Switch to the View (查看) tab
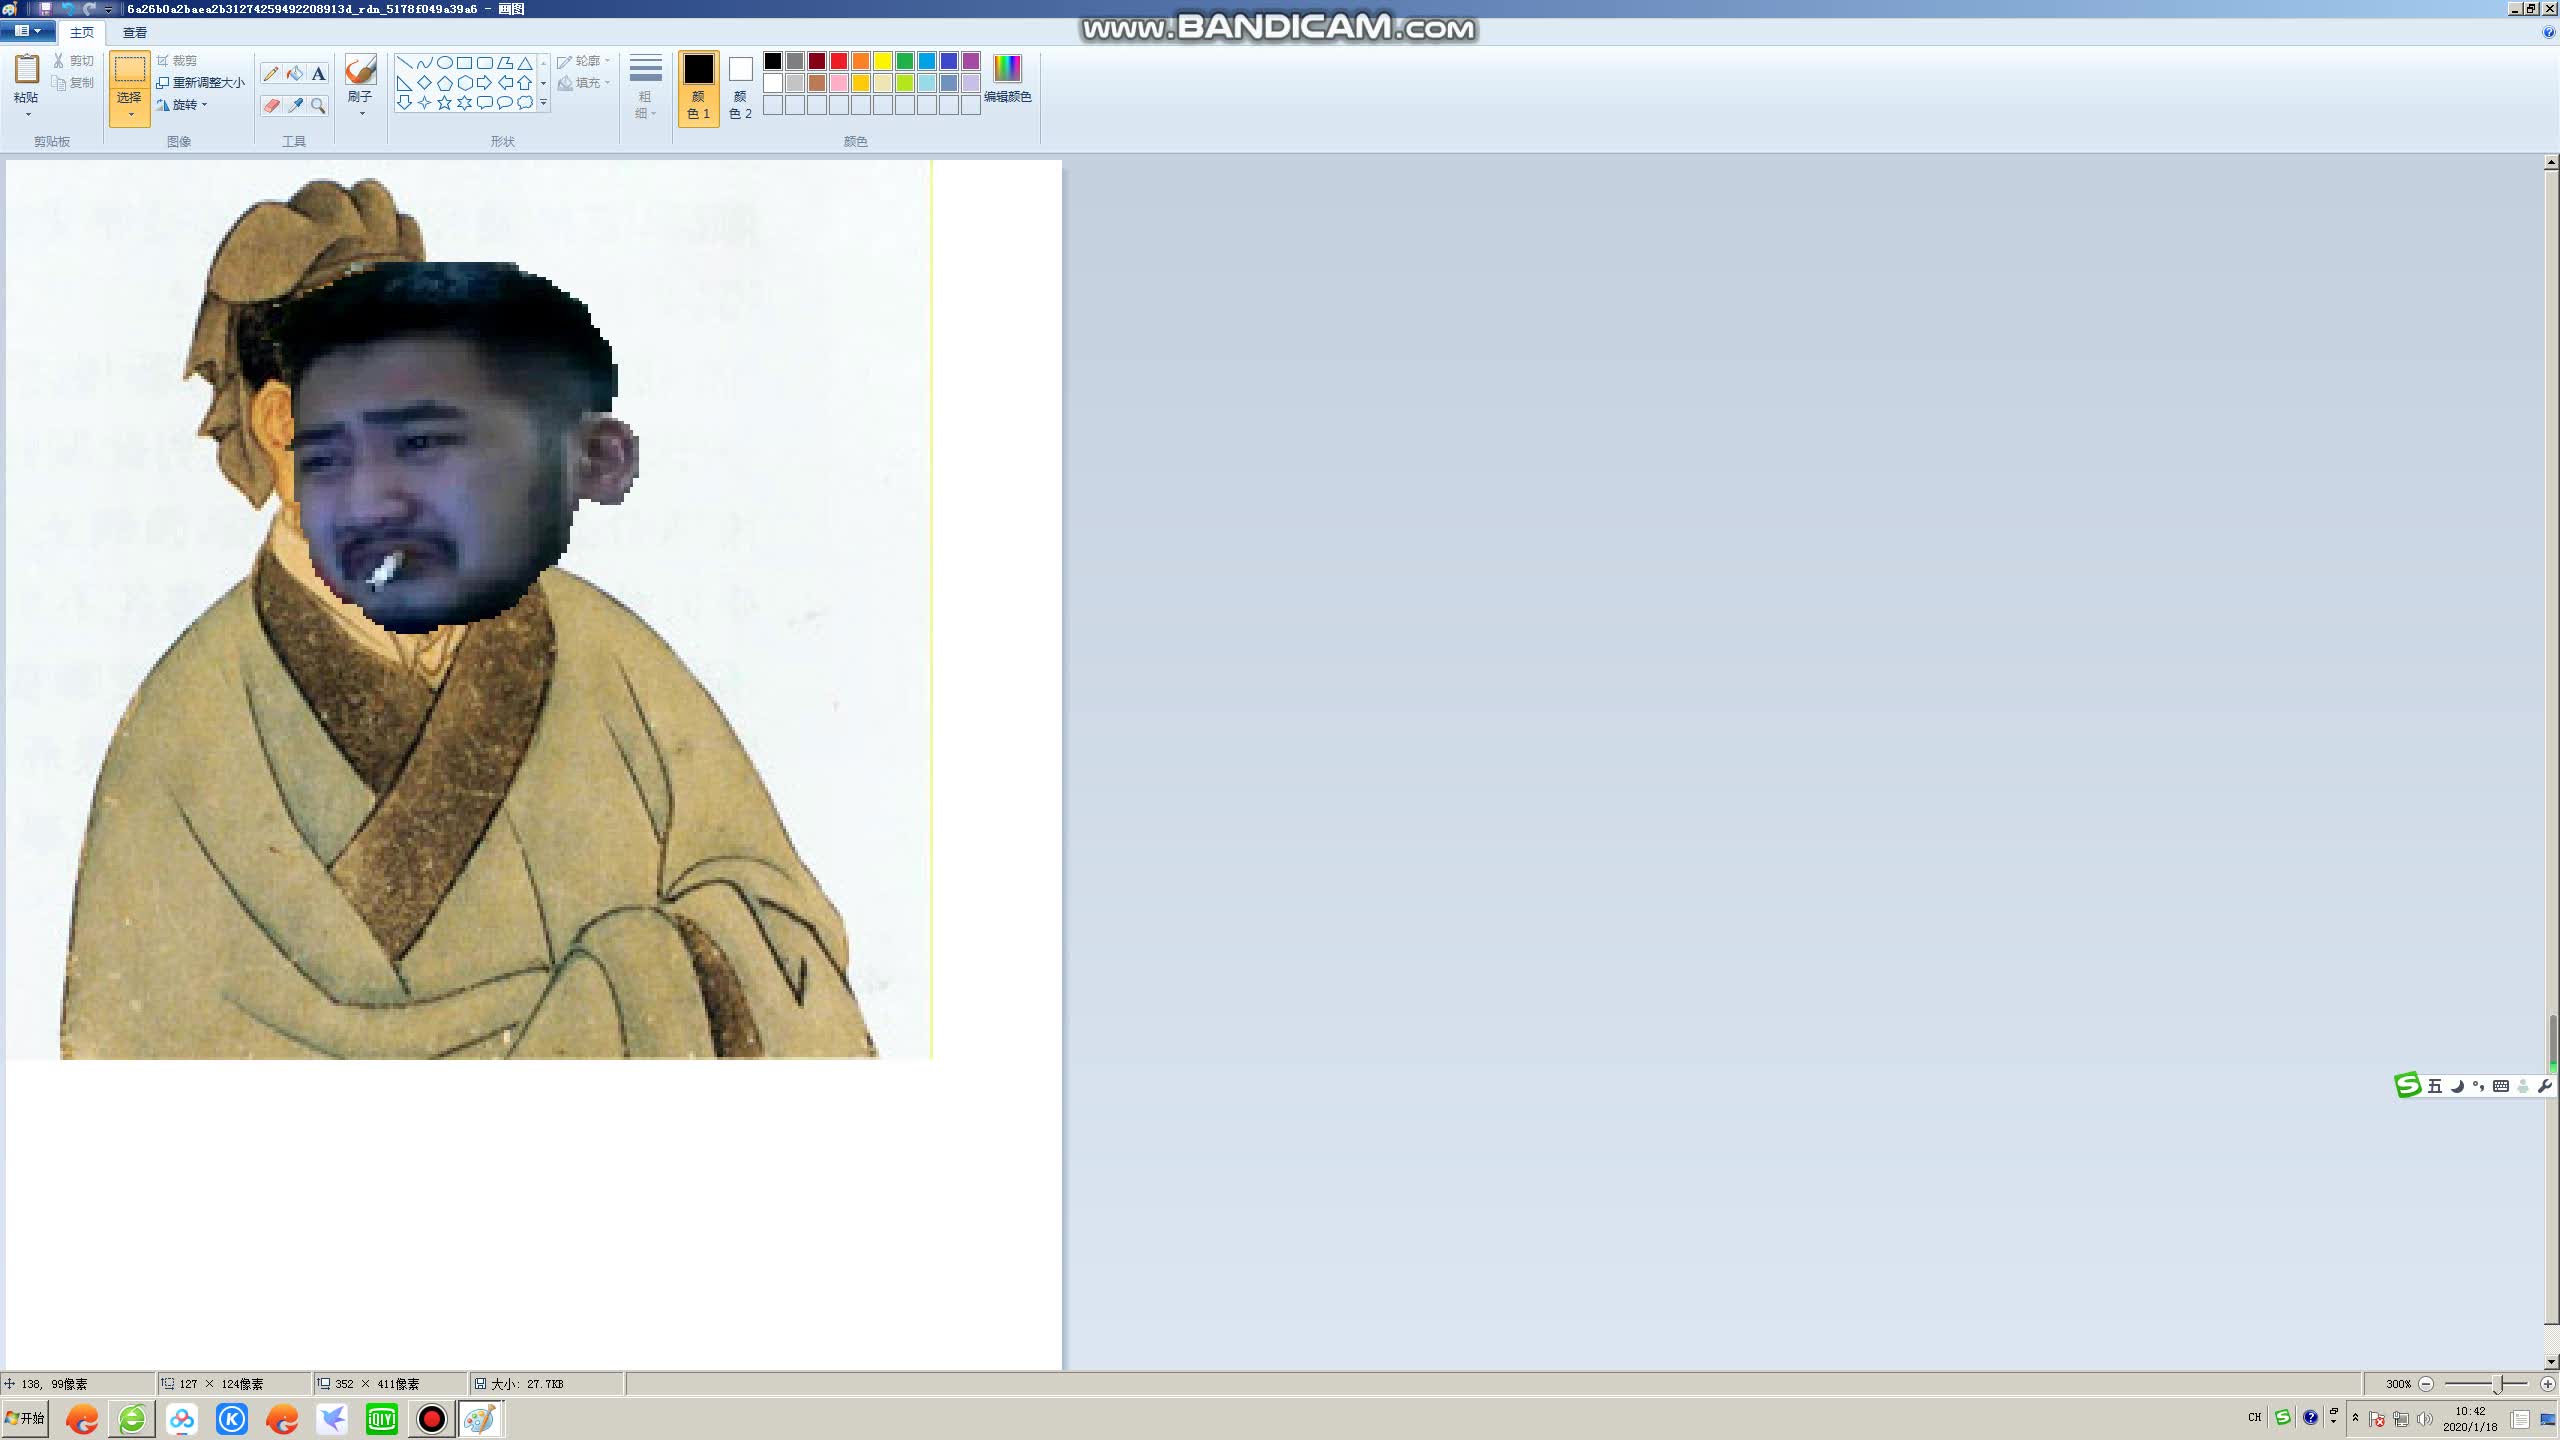The width and height of the screenshot is (2560, 1440). click(x=134, y=32)
